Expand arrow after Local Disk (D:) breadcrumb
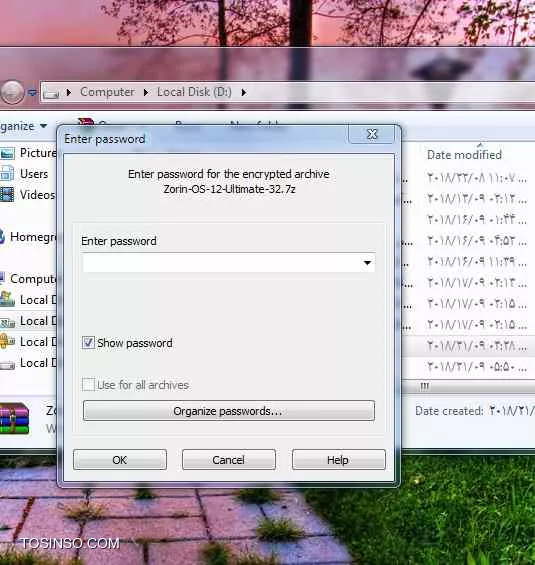 coord(244,93)
